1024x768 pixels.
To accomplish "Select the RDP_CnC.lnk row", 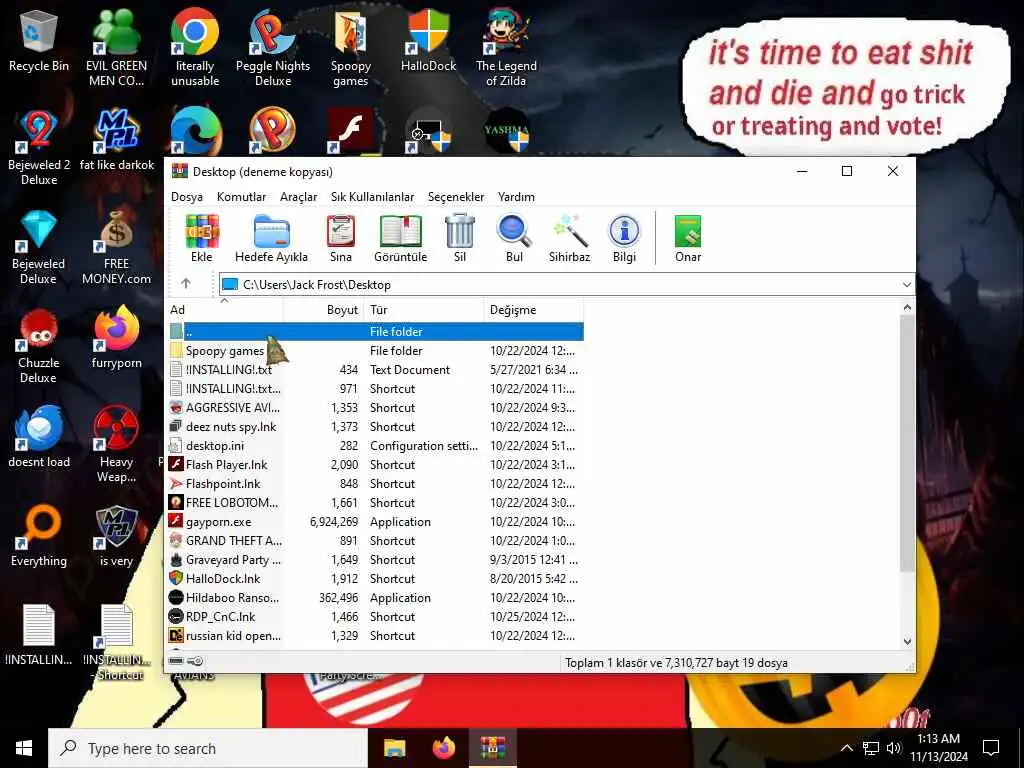I will (375, 616).
